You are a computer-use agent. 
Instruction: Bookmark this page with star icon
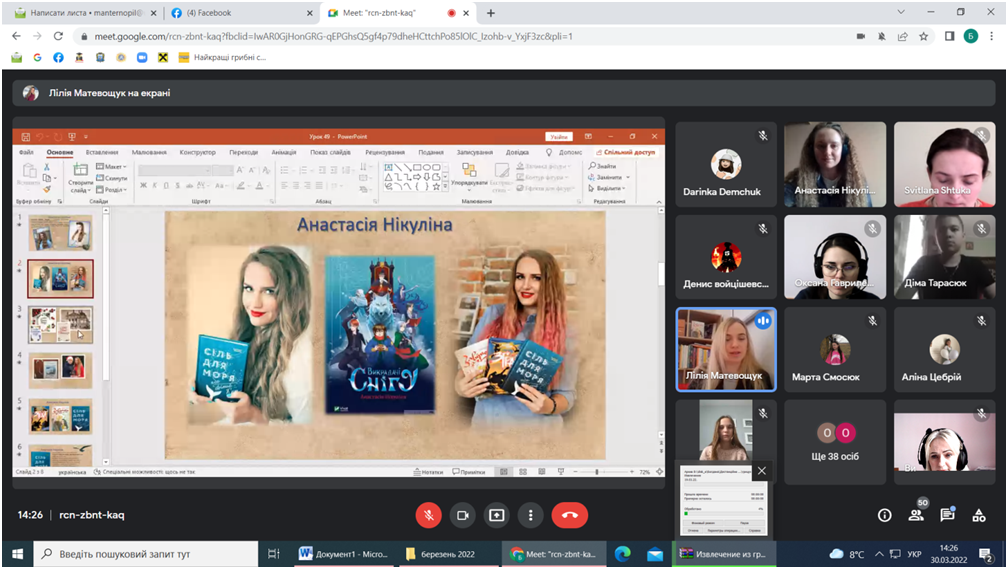pyautogui.click(x=923, y=37)
